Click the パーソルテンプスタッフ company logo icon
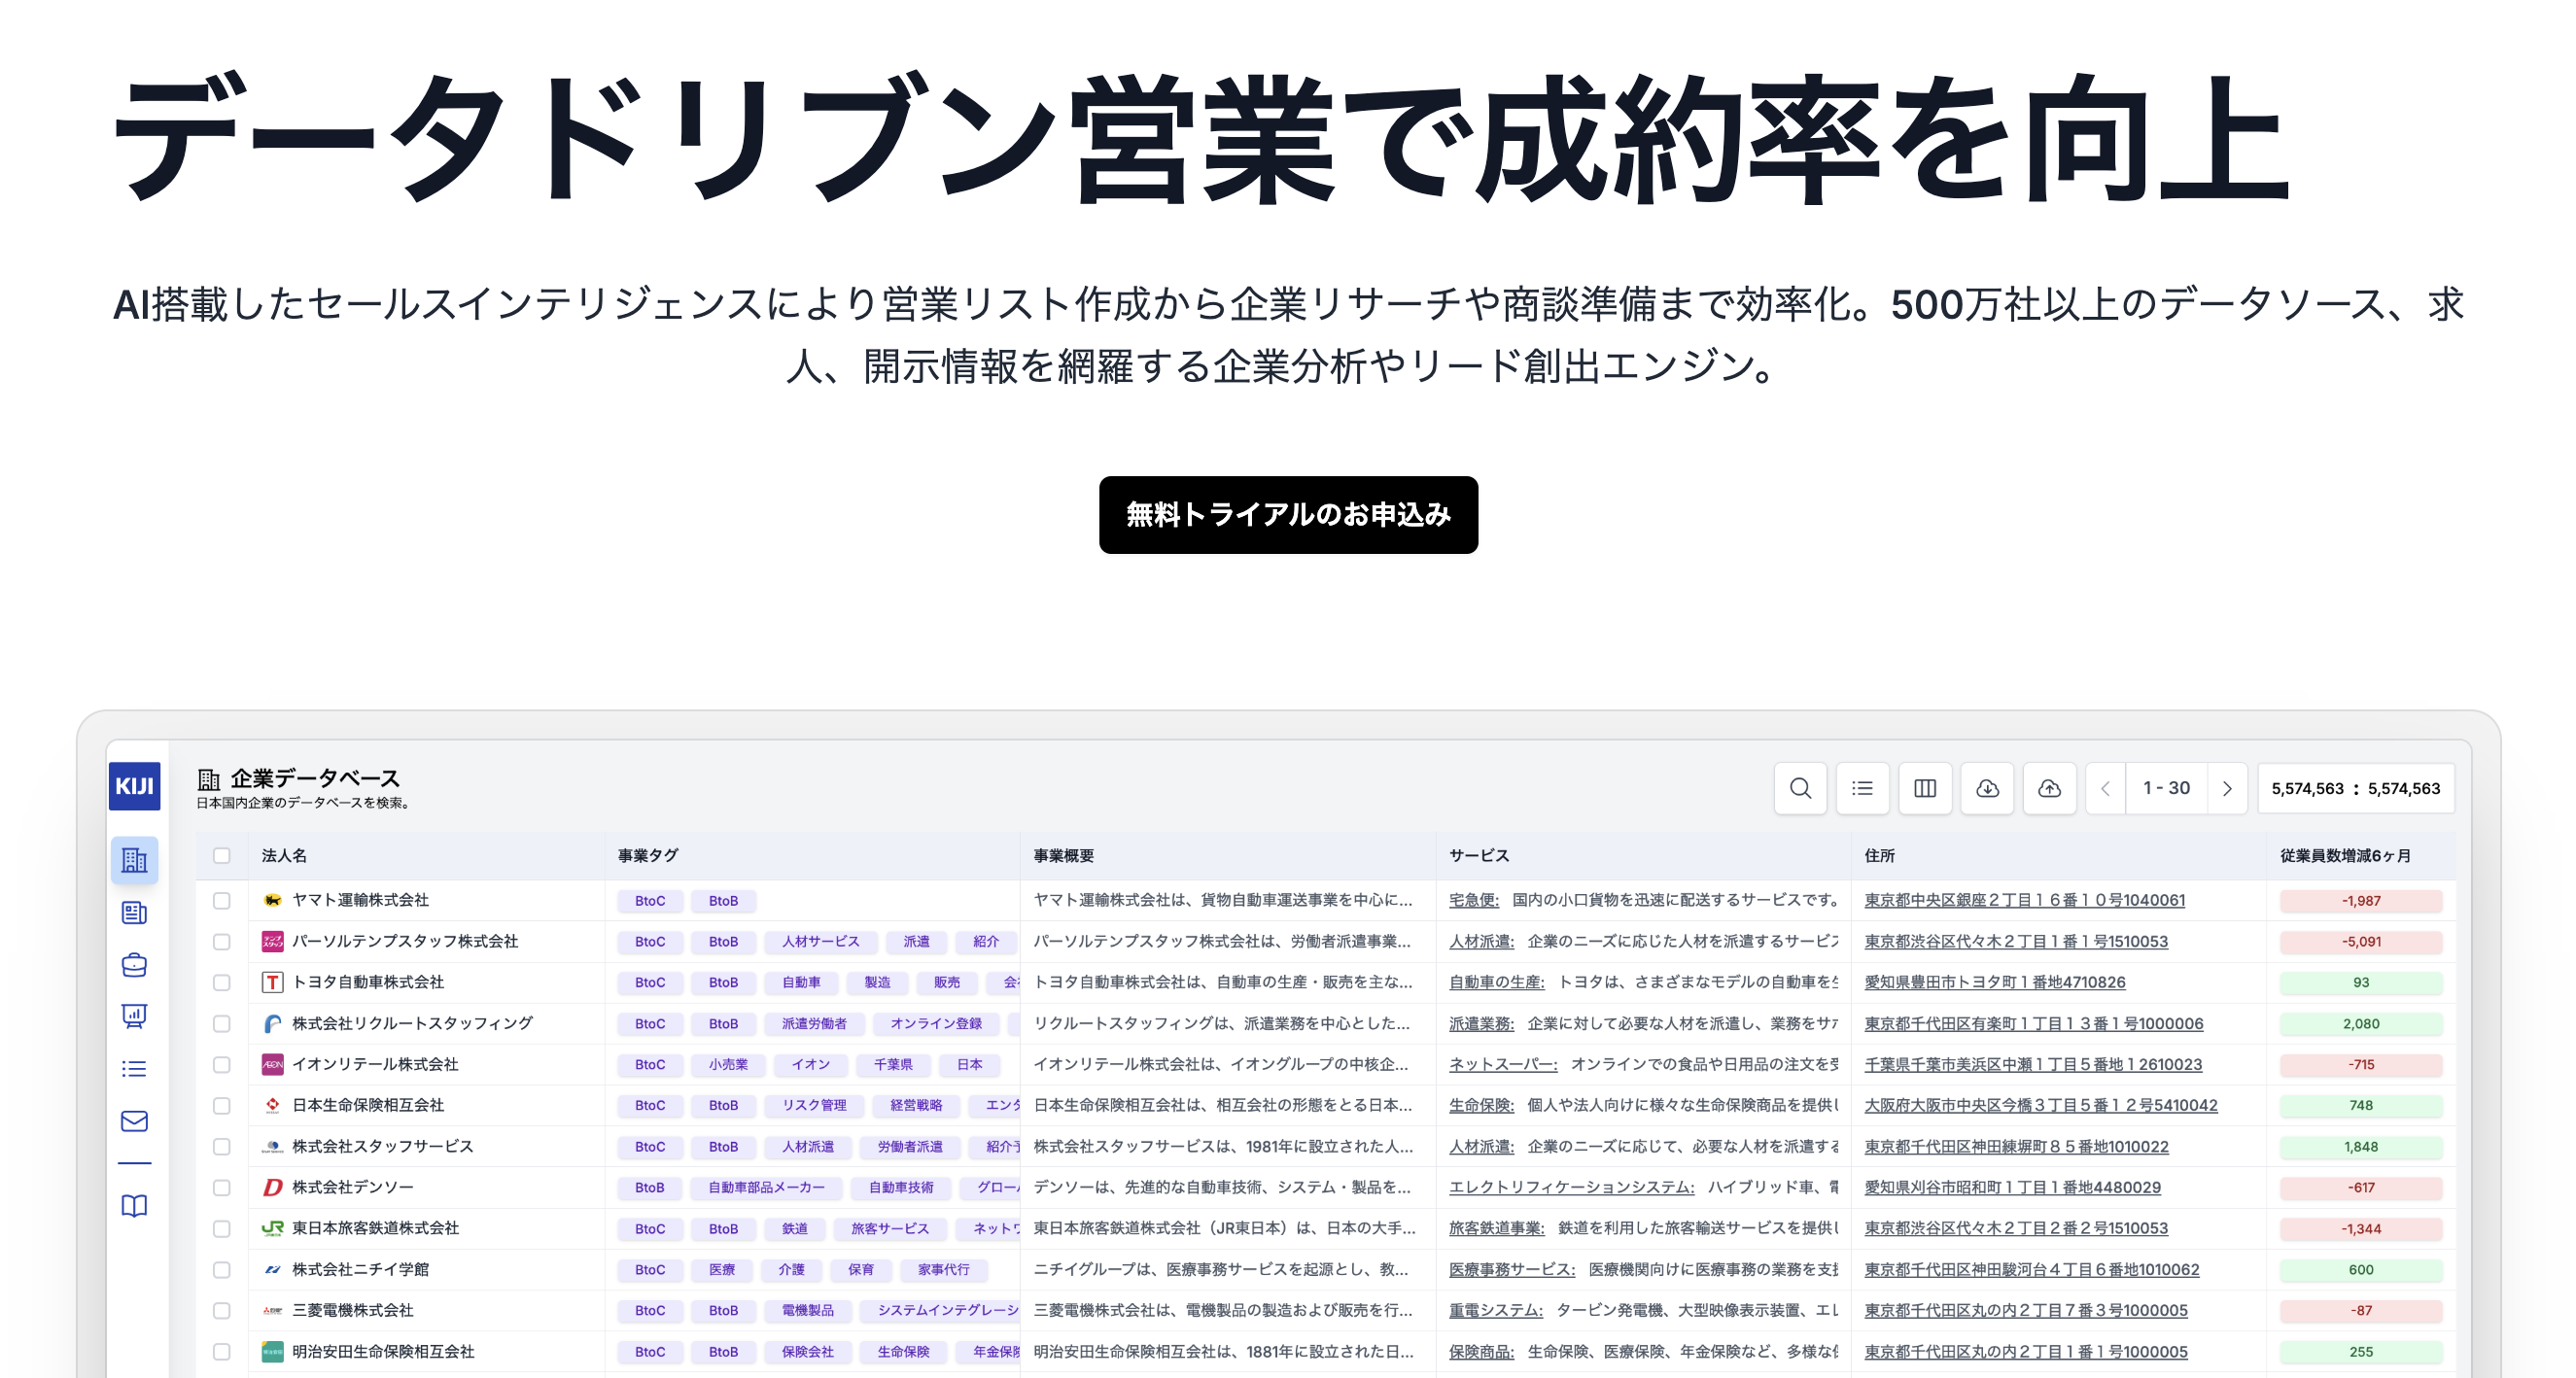2576x1378 pixels. pyautogui.click(x=272, y=941)
